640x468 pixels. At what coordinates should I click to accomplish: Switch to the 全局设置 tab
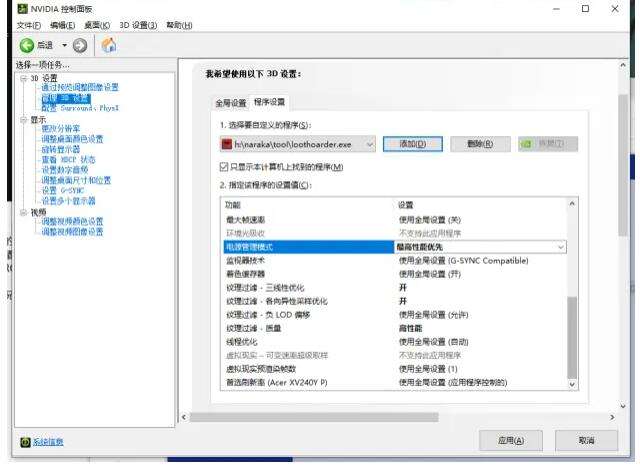tap(231, 103)
